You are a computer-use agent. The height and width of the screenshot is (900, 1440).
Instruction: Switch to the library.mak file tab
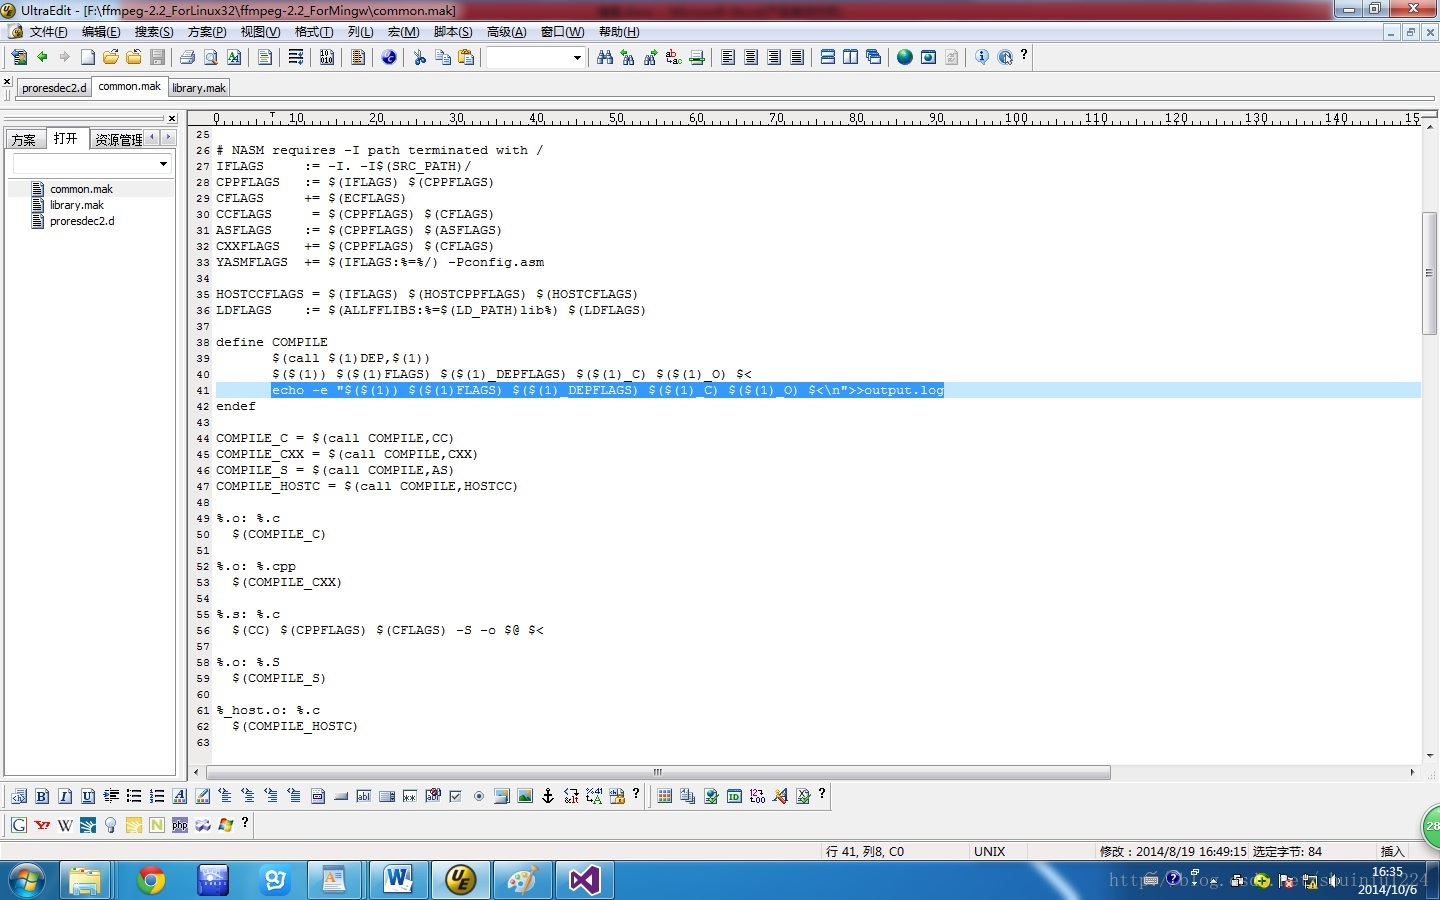coord(199,88)
